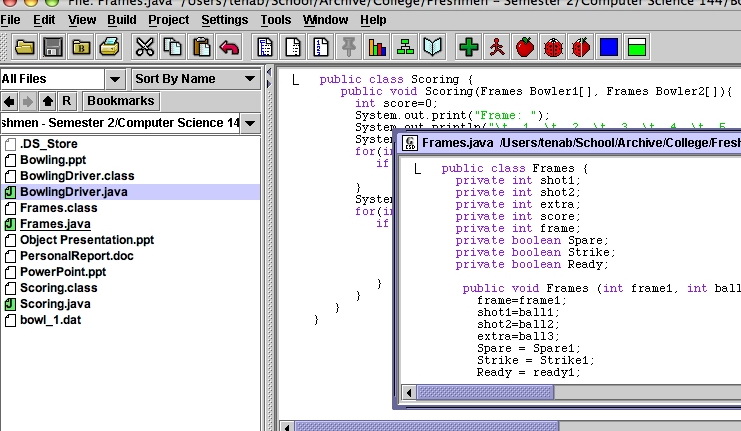Click the green plus Compile icon
This screenshot has width=741, height=431.
point(468,47)
